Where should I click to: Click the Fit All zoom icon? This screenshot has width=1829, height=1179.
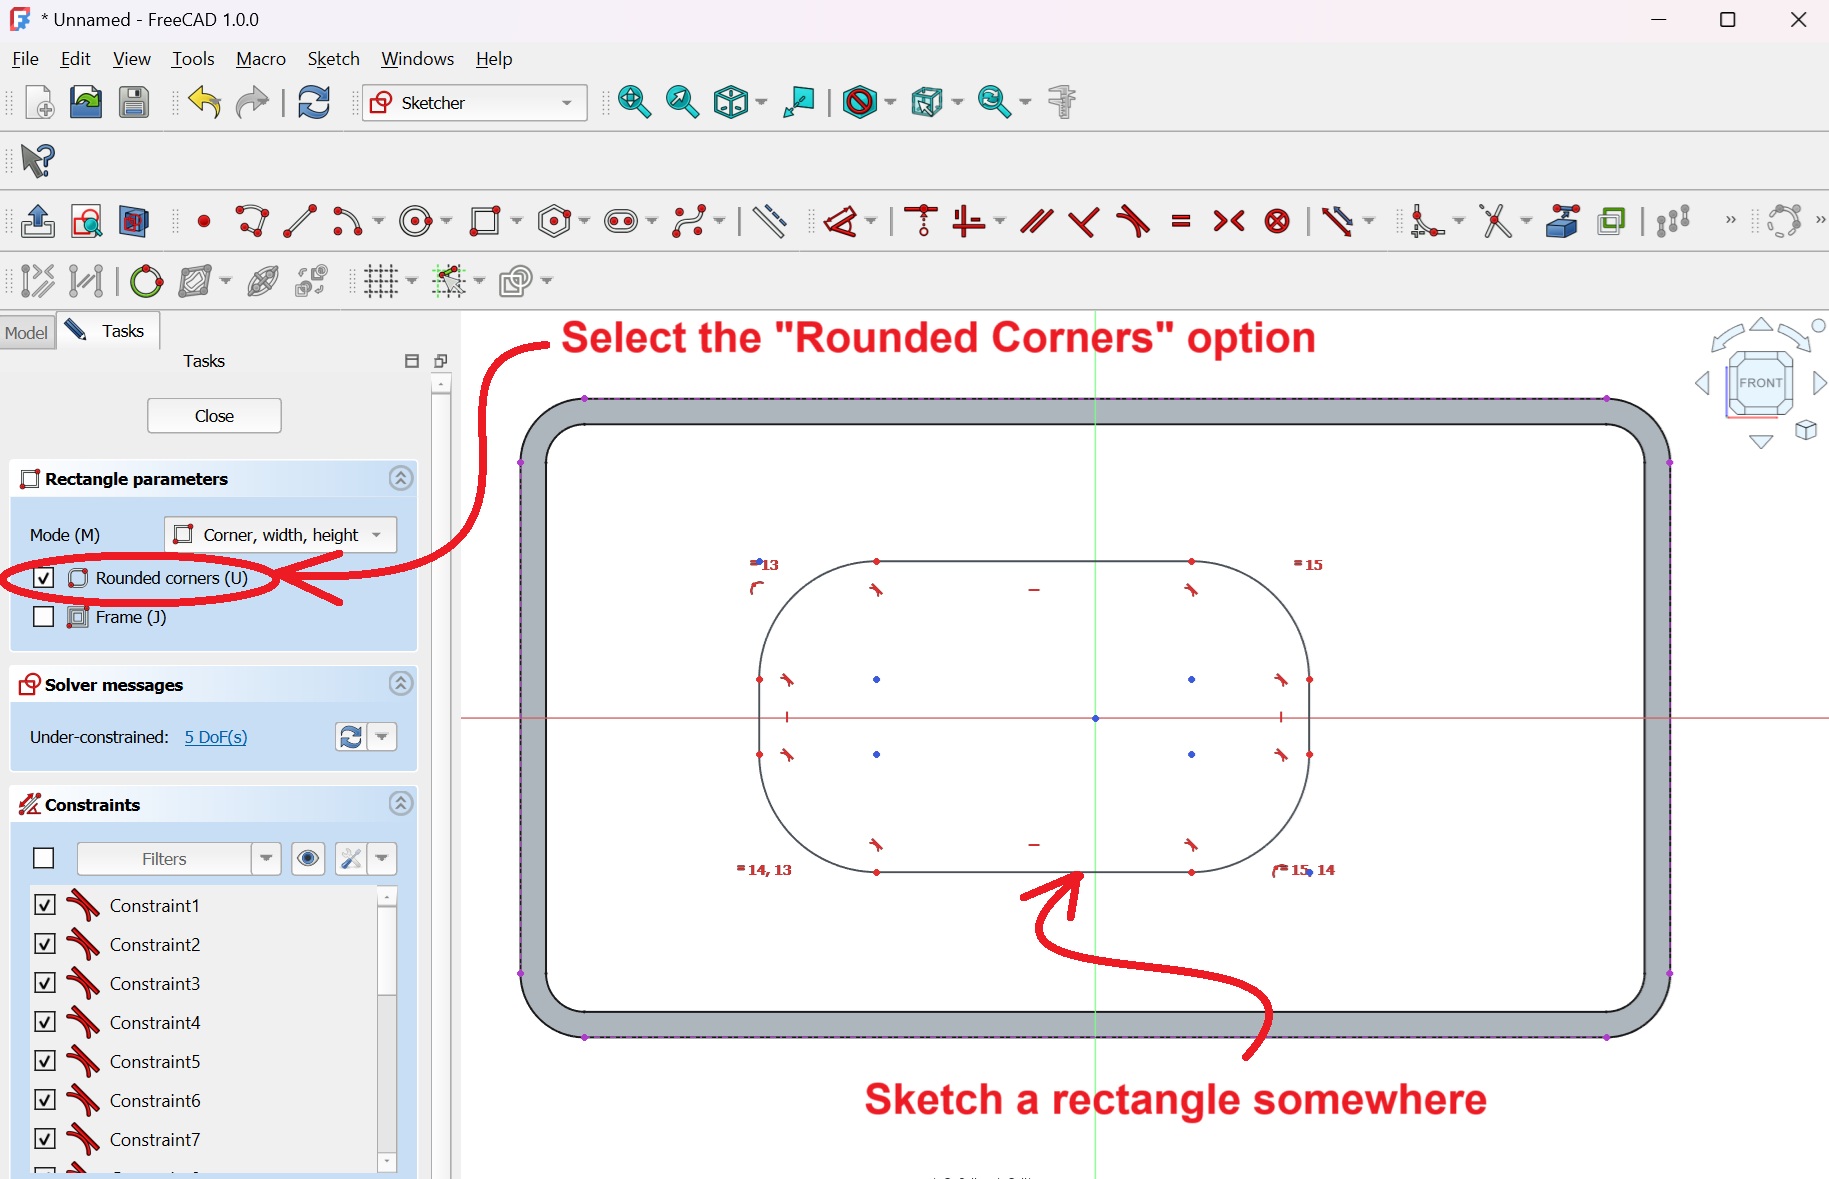pos(634,102)
